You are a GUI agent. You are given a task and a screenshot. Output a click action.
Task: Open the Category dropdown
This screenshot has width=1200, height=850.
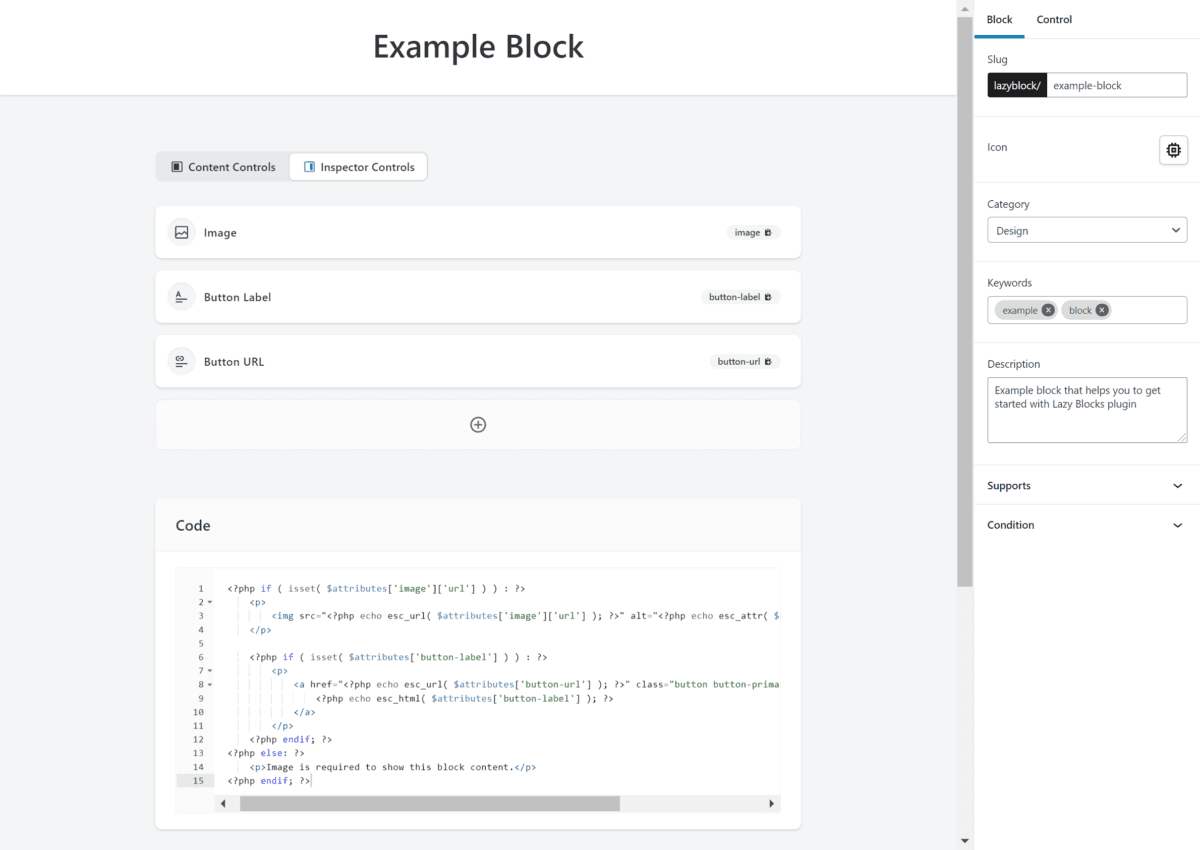click(x=1086, y=231)
